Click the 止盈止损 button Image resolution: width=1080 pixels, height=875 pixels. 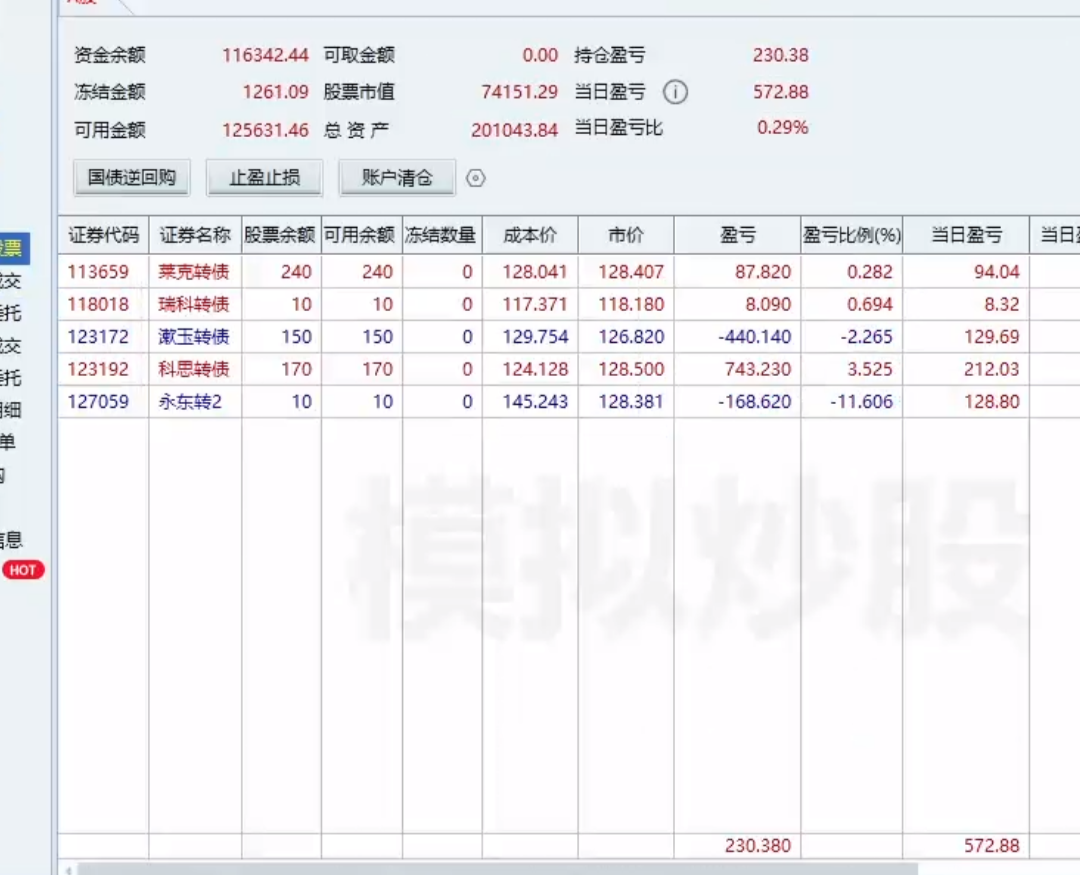pos(264,178)
